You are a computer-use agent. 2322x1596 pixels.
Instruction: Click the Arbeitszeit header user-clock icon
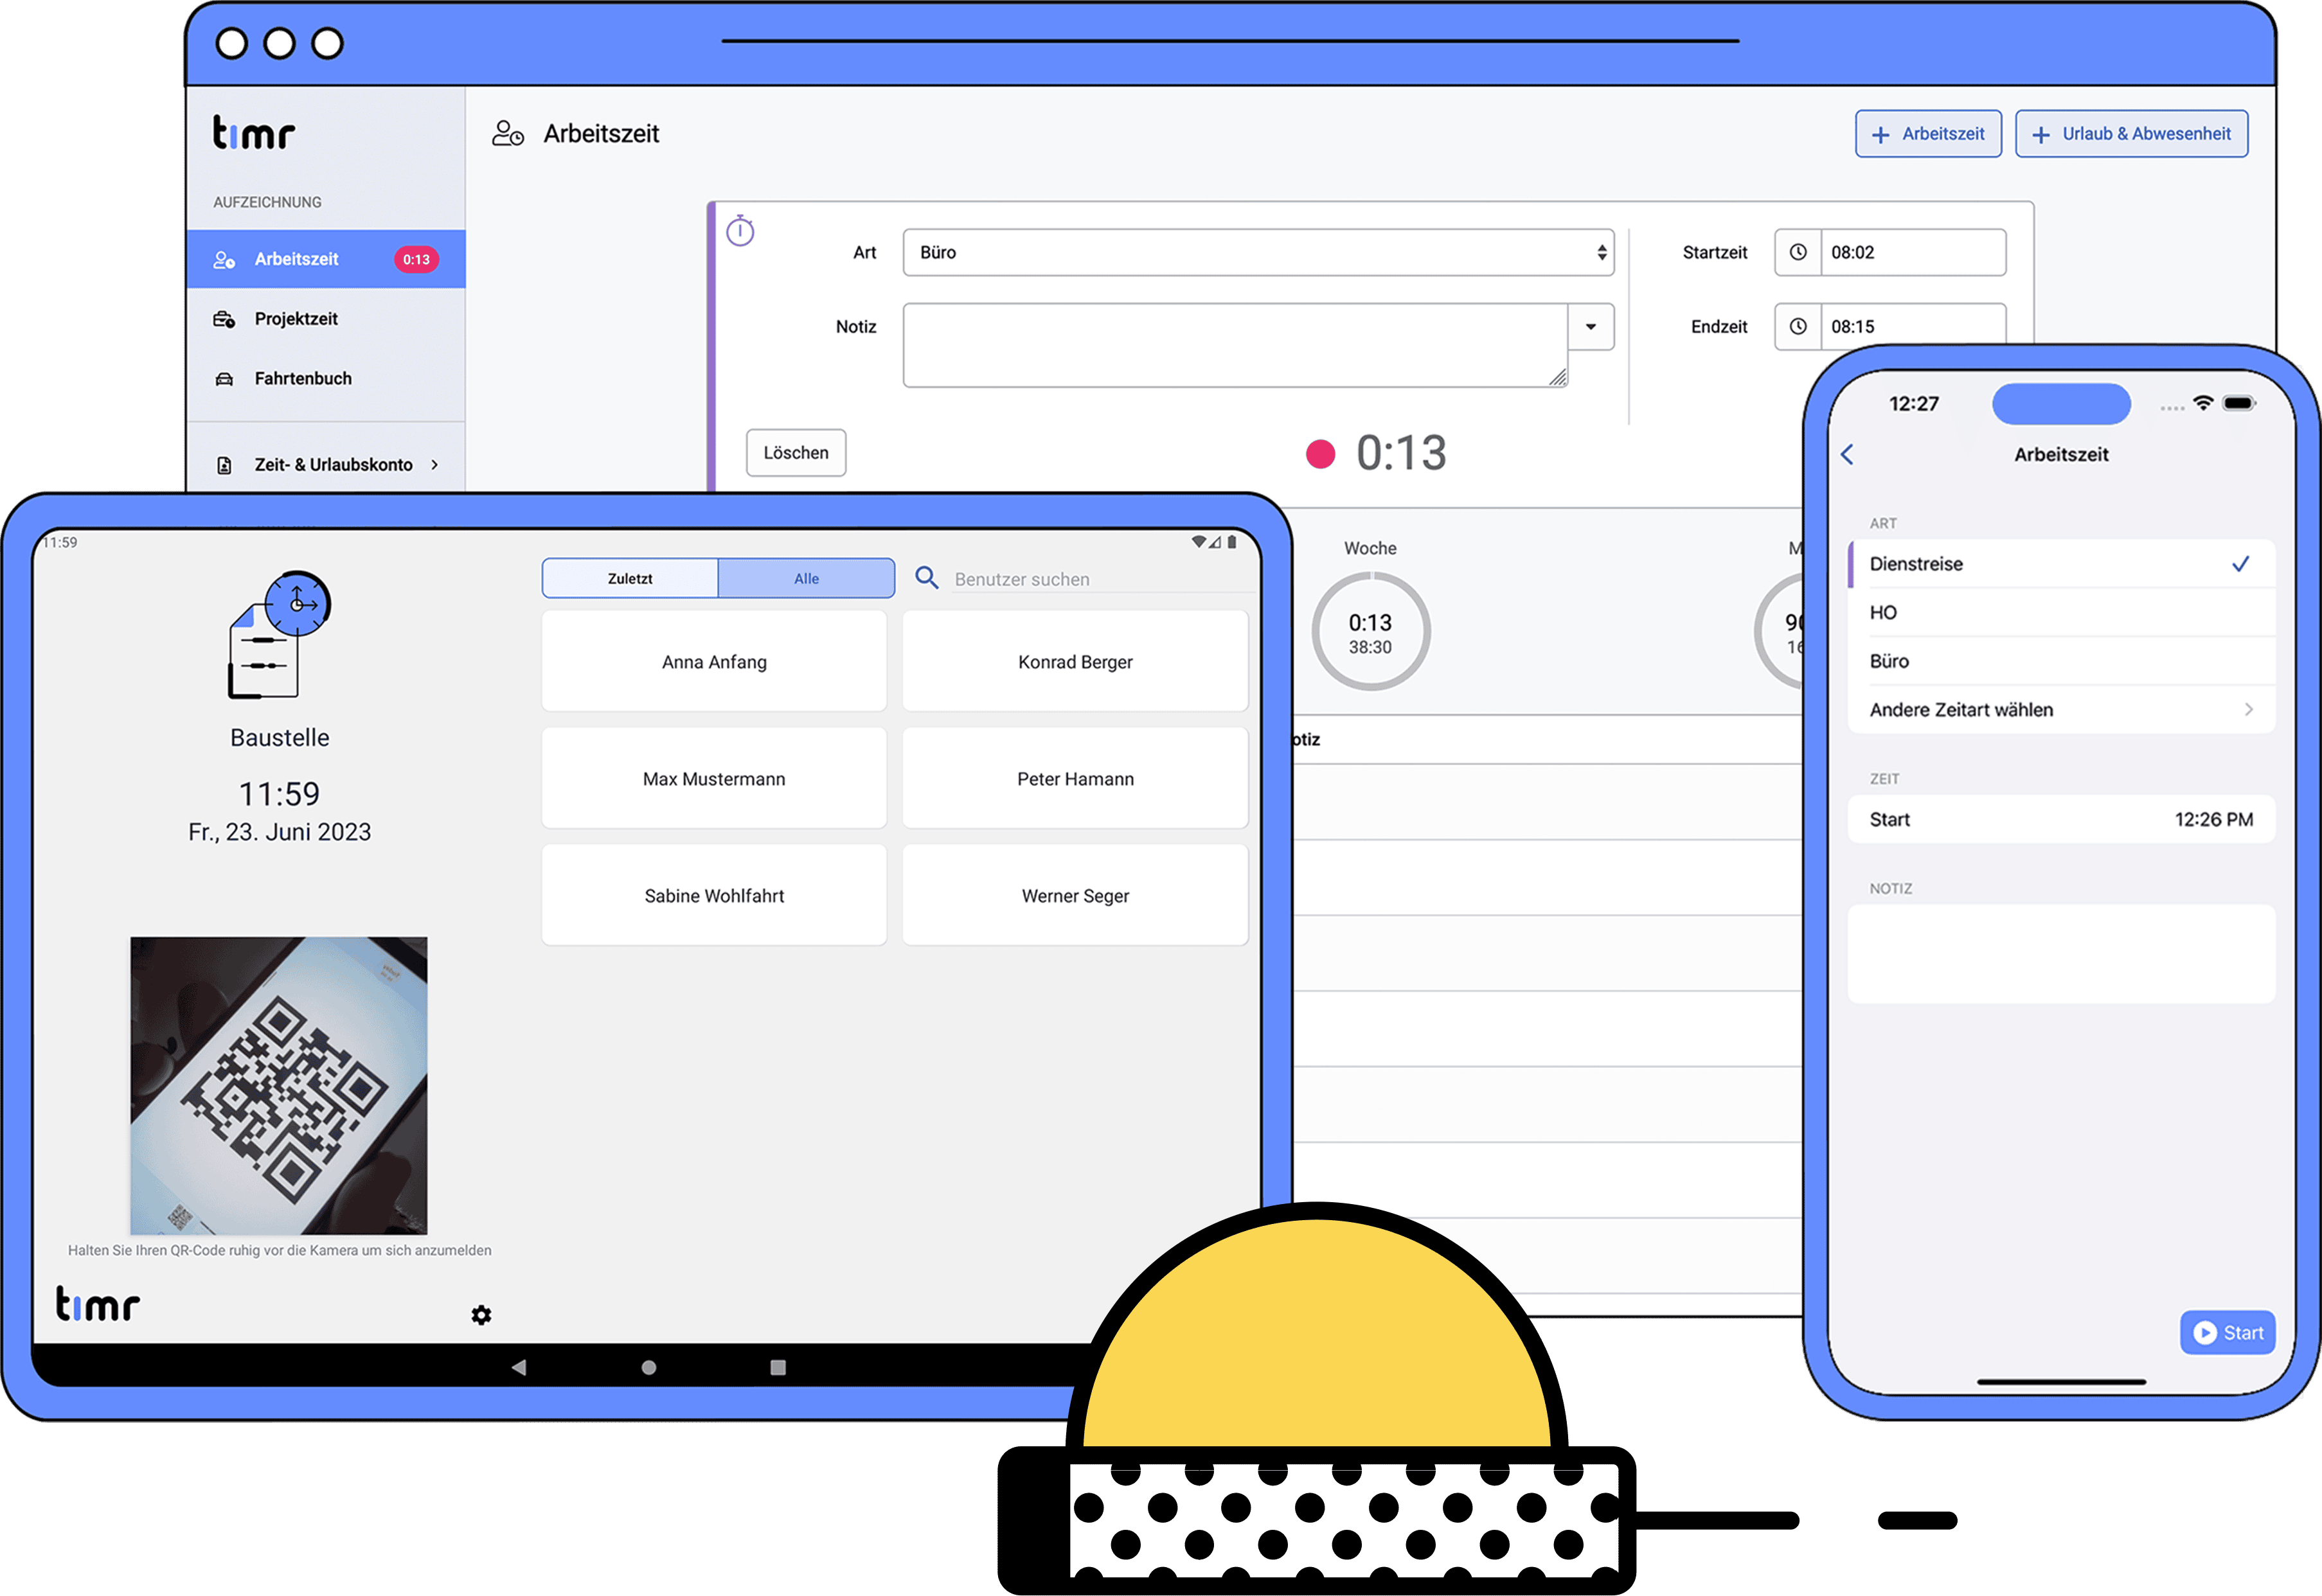pos(508,133)
